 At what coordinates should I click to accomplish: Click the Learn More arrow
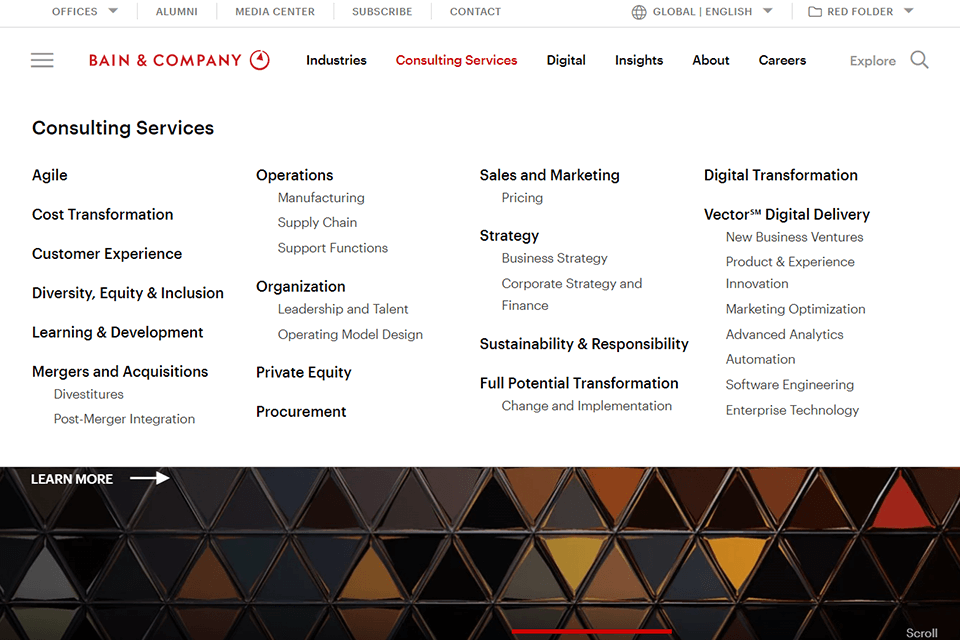(x=150, y=478)
